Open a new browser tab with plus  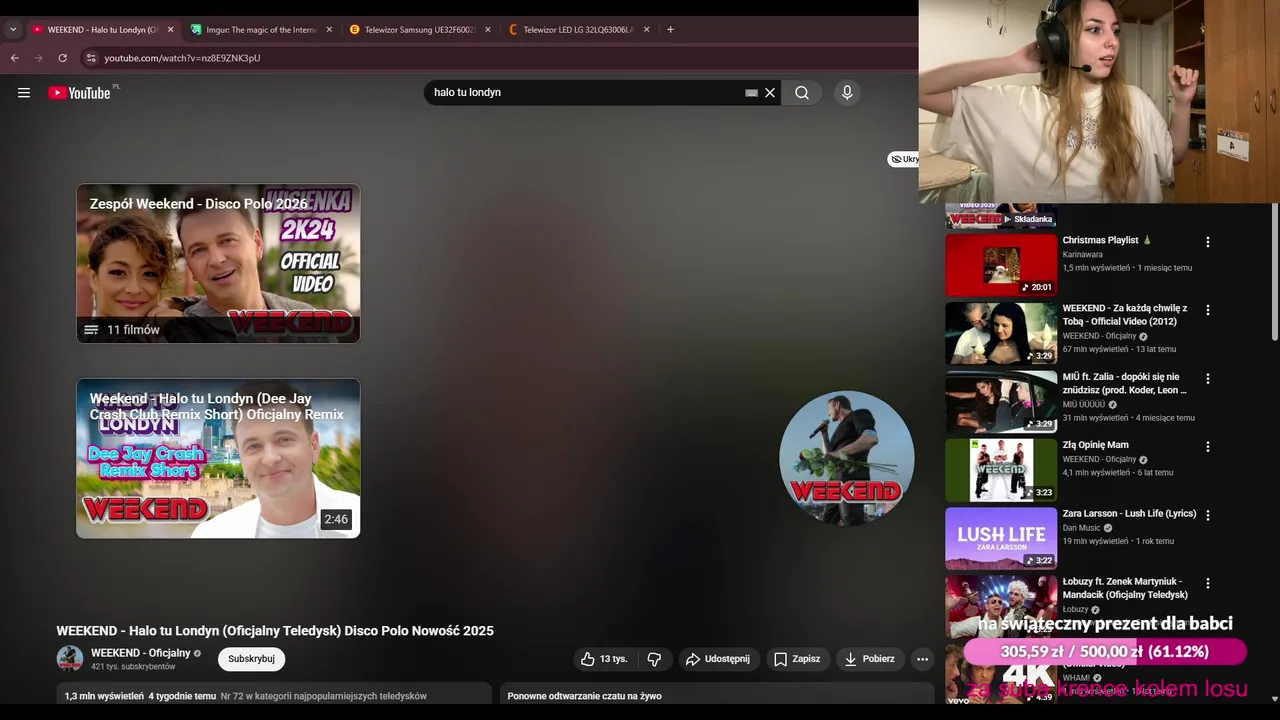point(670,30)
